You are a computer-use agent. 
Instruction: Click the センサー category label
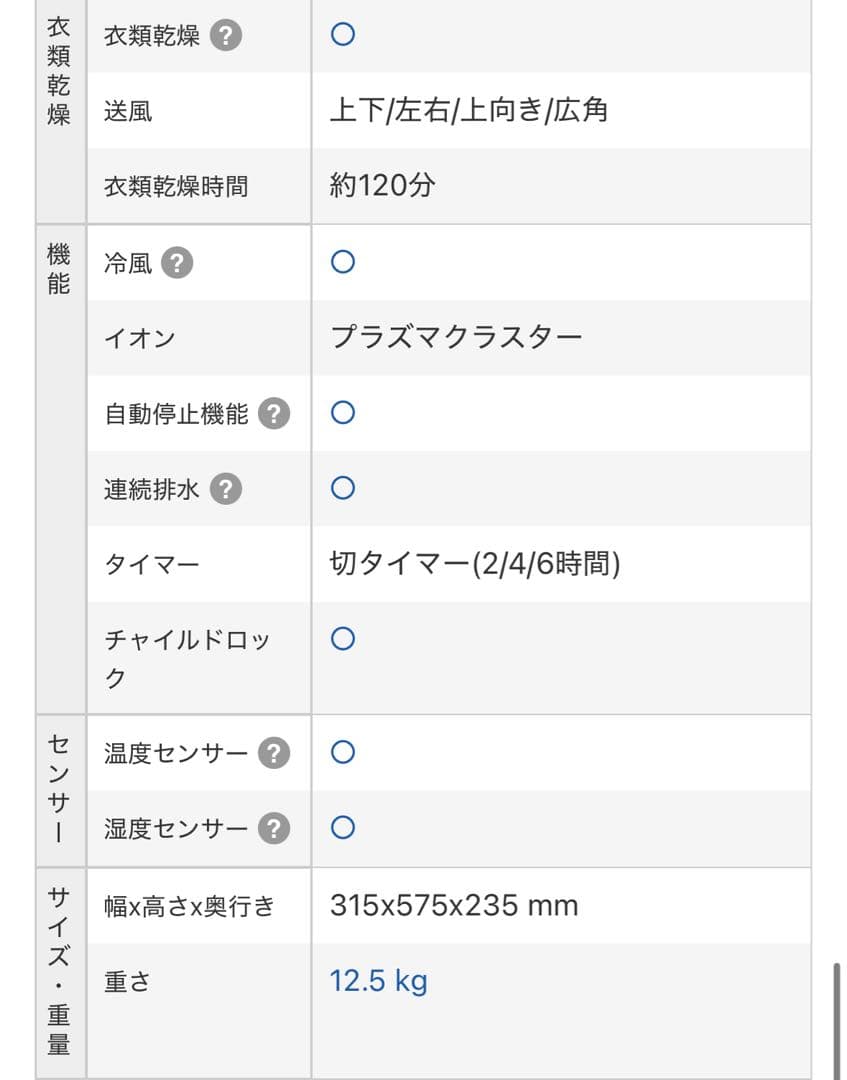point(58,790)
